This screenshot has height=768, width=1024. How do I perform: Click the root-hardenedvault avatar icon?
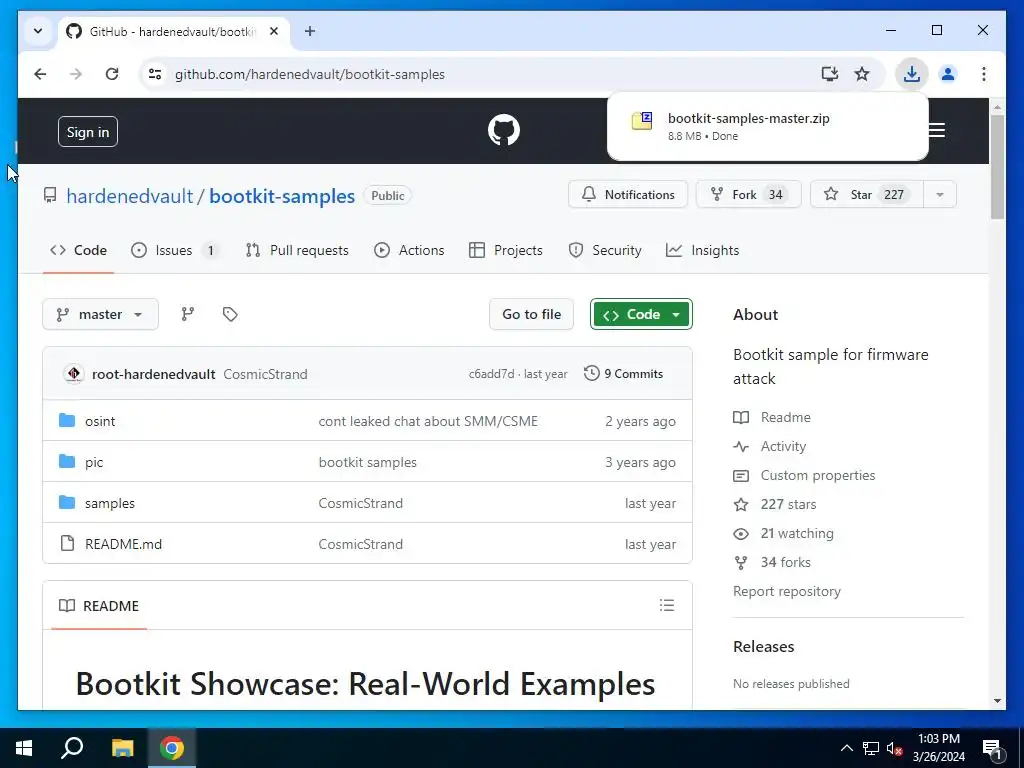pyautogui.click(x=74, y=374)
